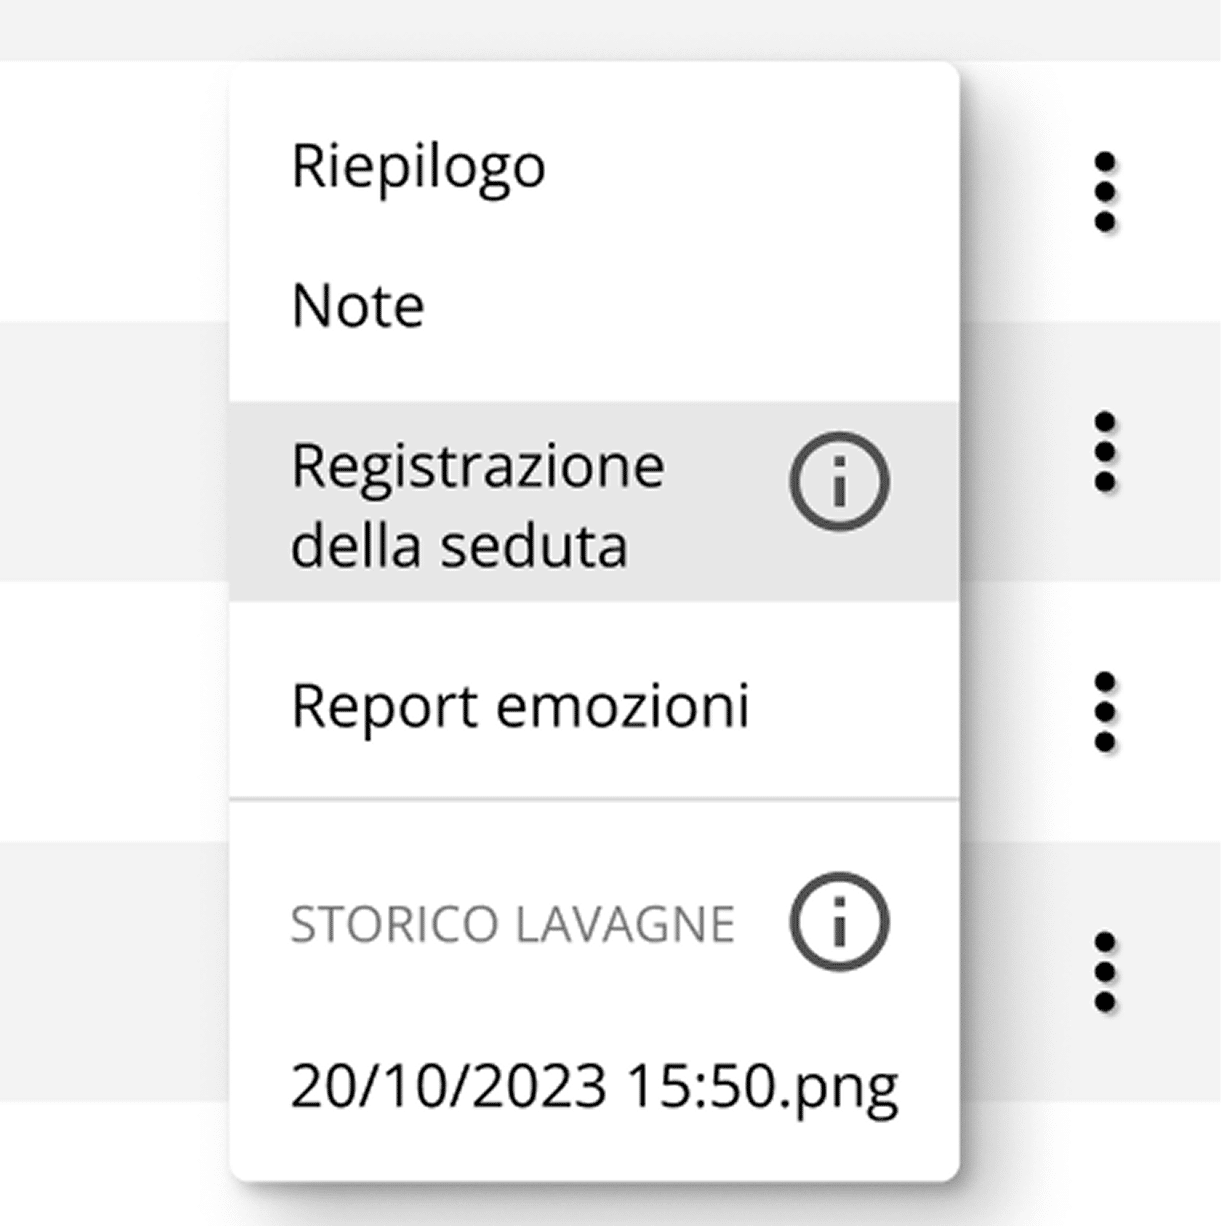
Task: Click the info icon beside Registrazione della seduta
Action: tap(839, 482)
